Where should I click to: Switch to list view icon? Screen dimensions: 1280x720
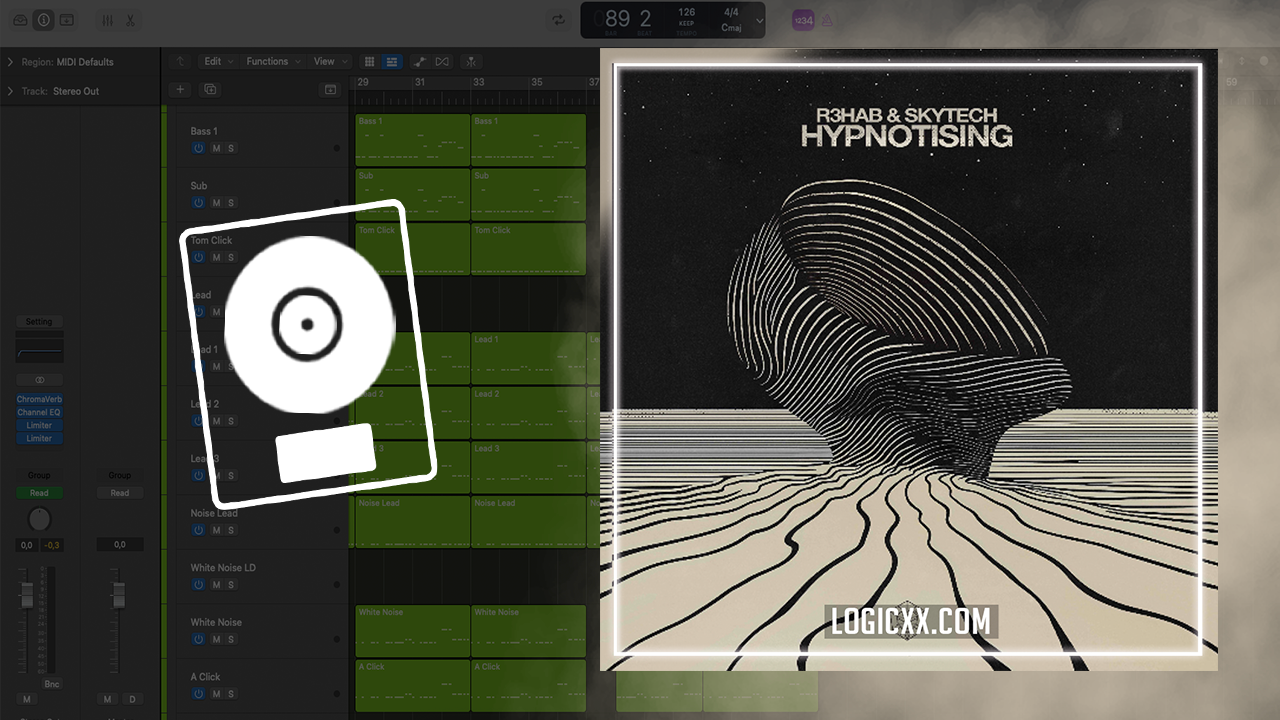(392, 61)
